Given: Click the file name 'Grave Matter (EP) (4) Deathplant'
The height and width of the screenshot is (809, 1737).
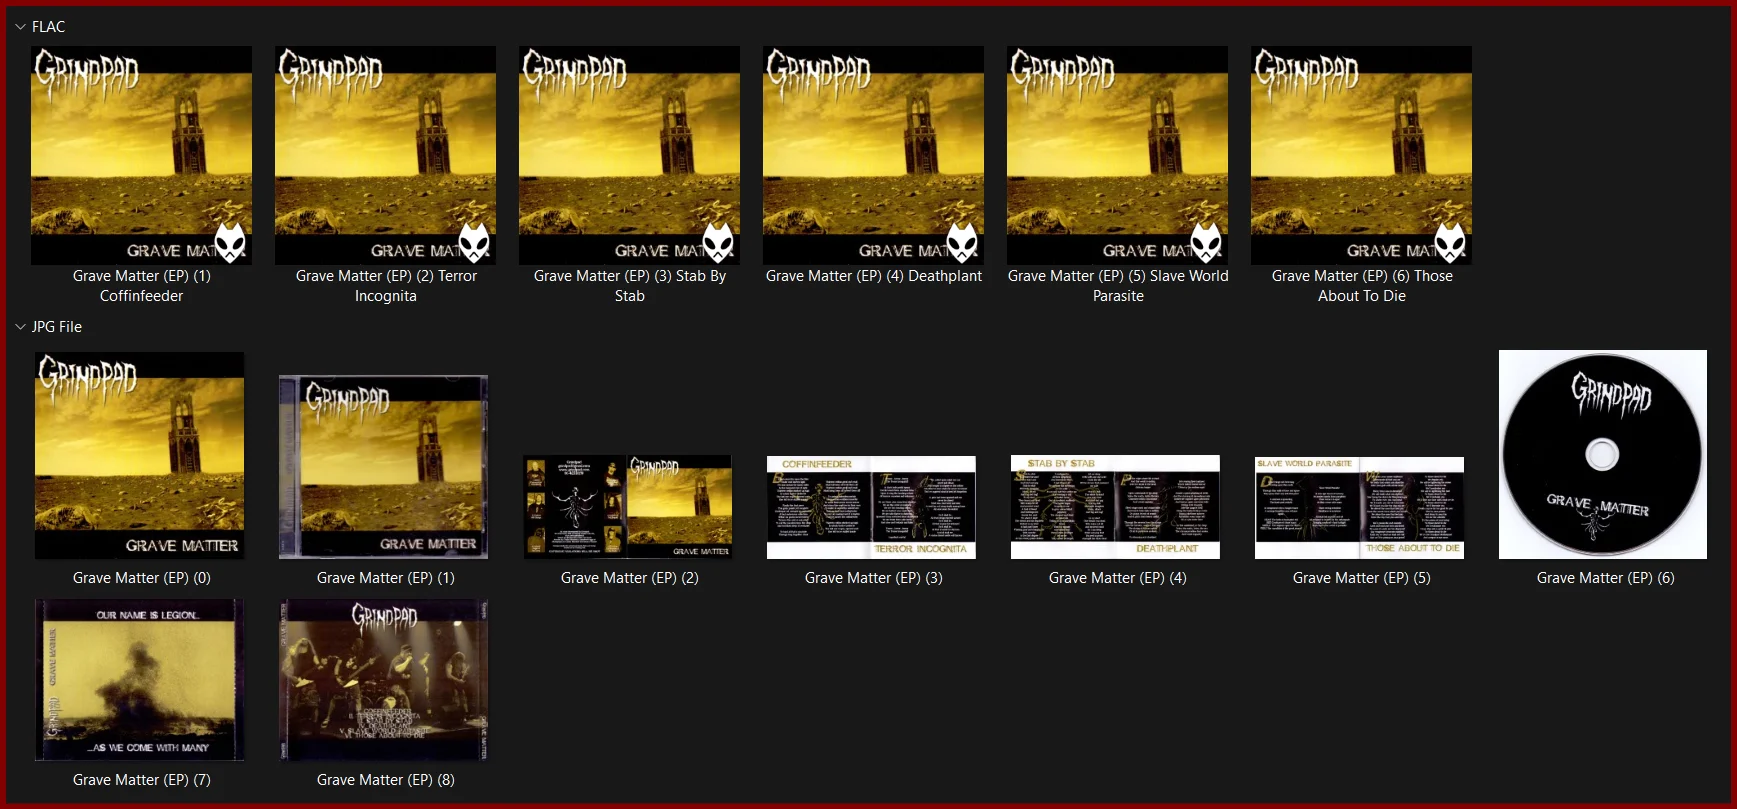Looking at the screenshot, I should [874, 276].
